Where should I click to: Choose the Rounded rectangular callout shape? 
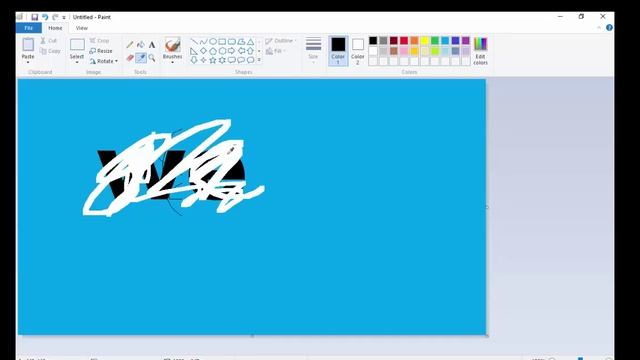point(232,60)
